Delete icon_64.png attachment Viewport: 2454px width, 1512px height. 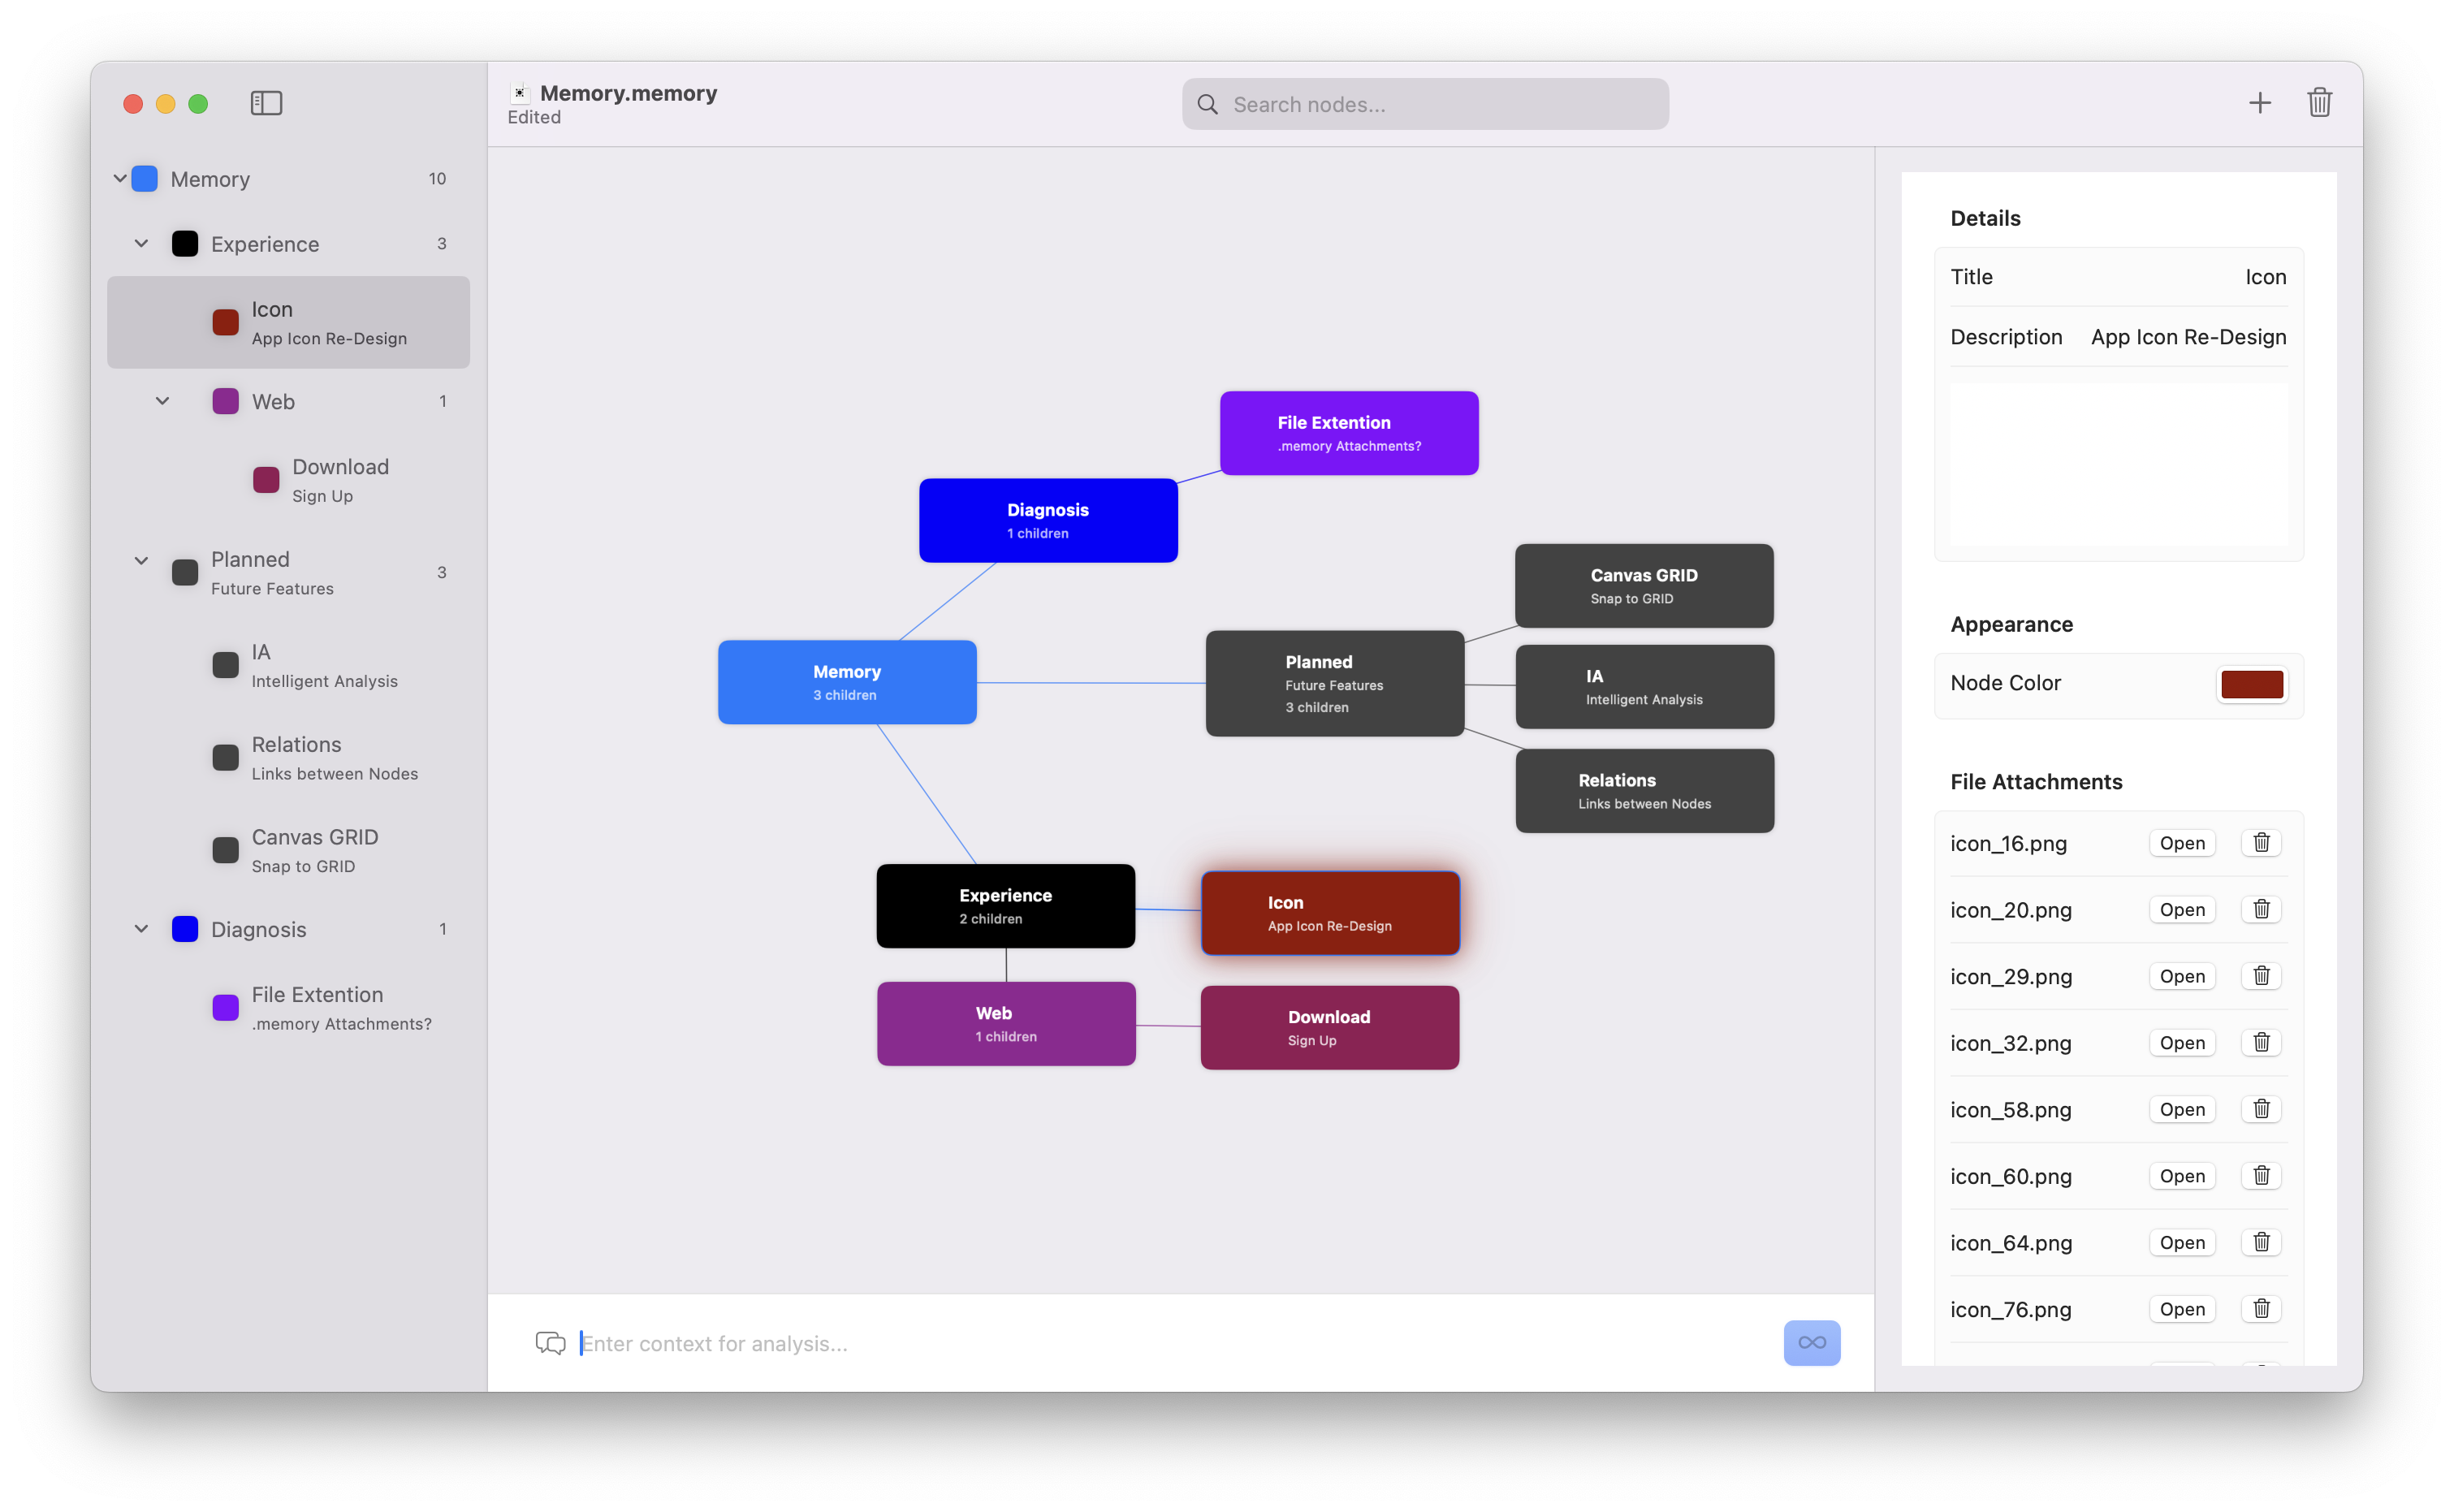point(2261,1242)
